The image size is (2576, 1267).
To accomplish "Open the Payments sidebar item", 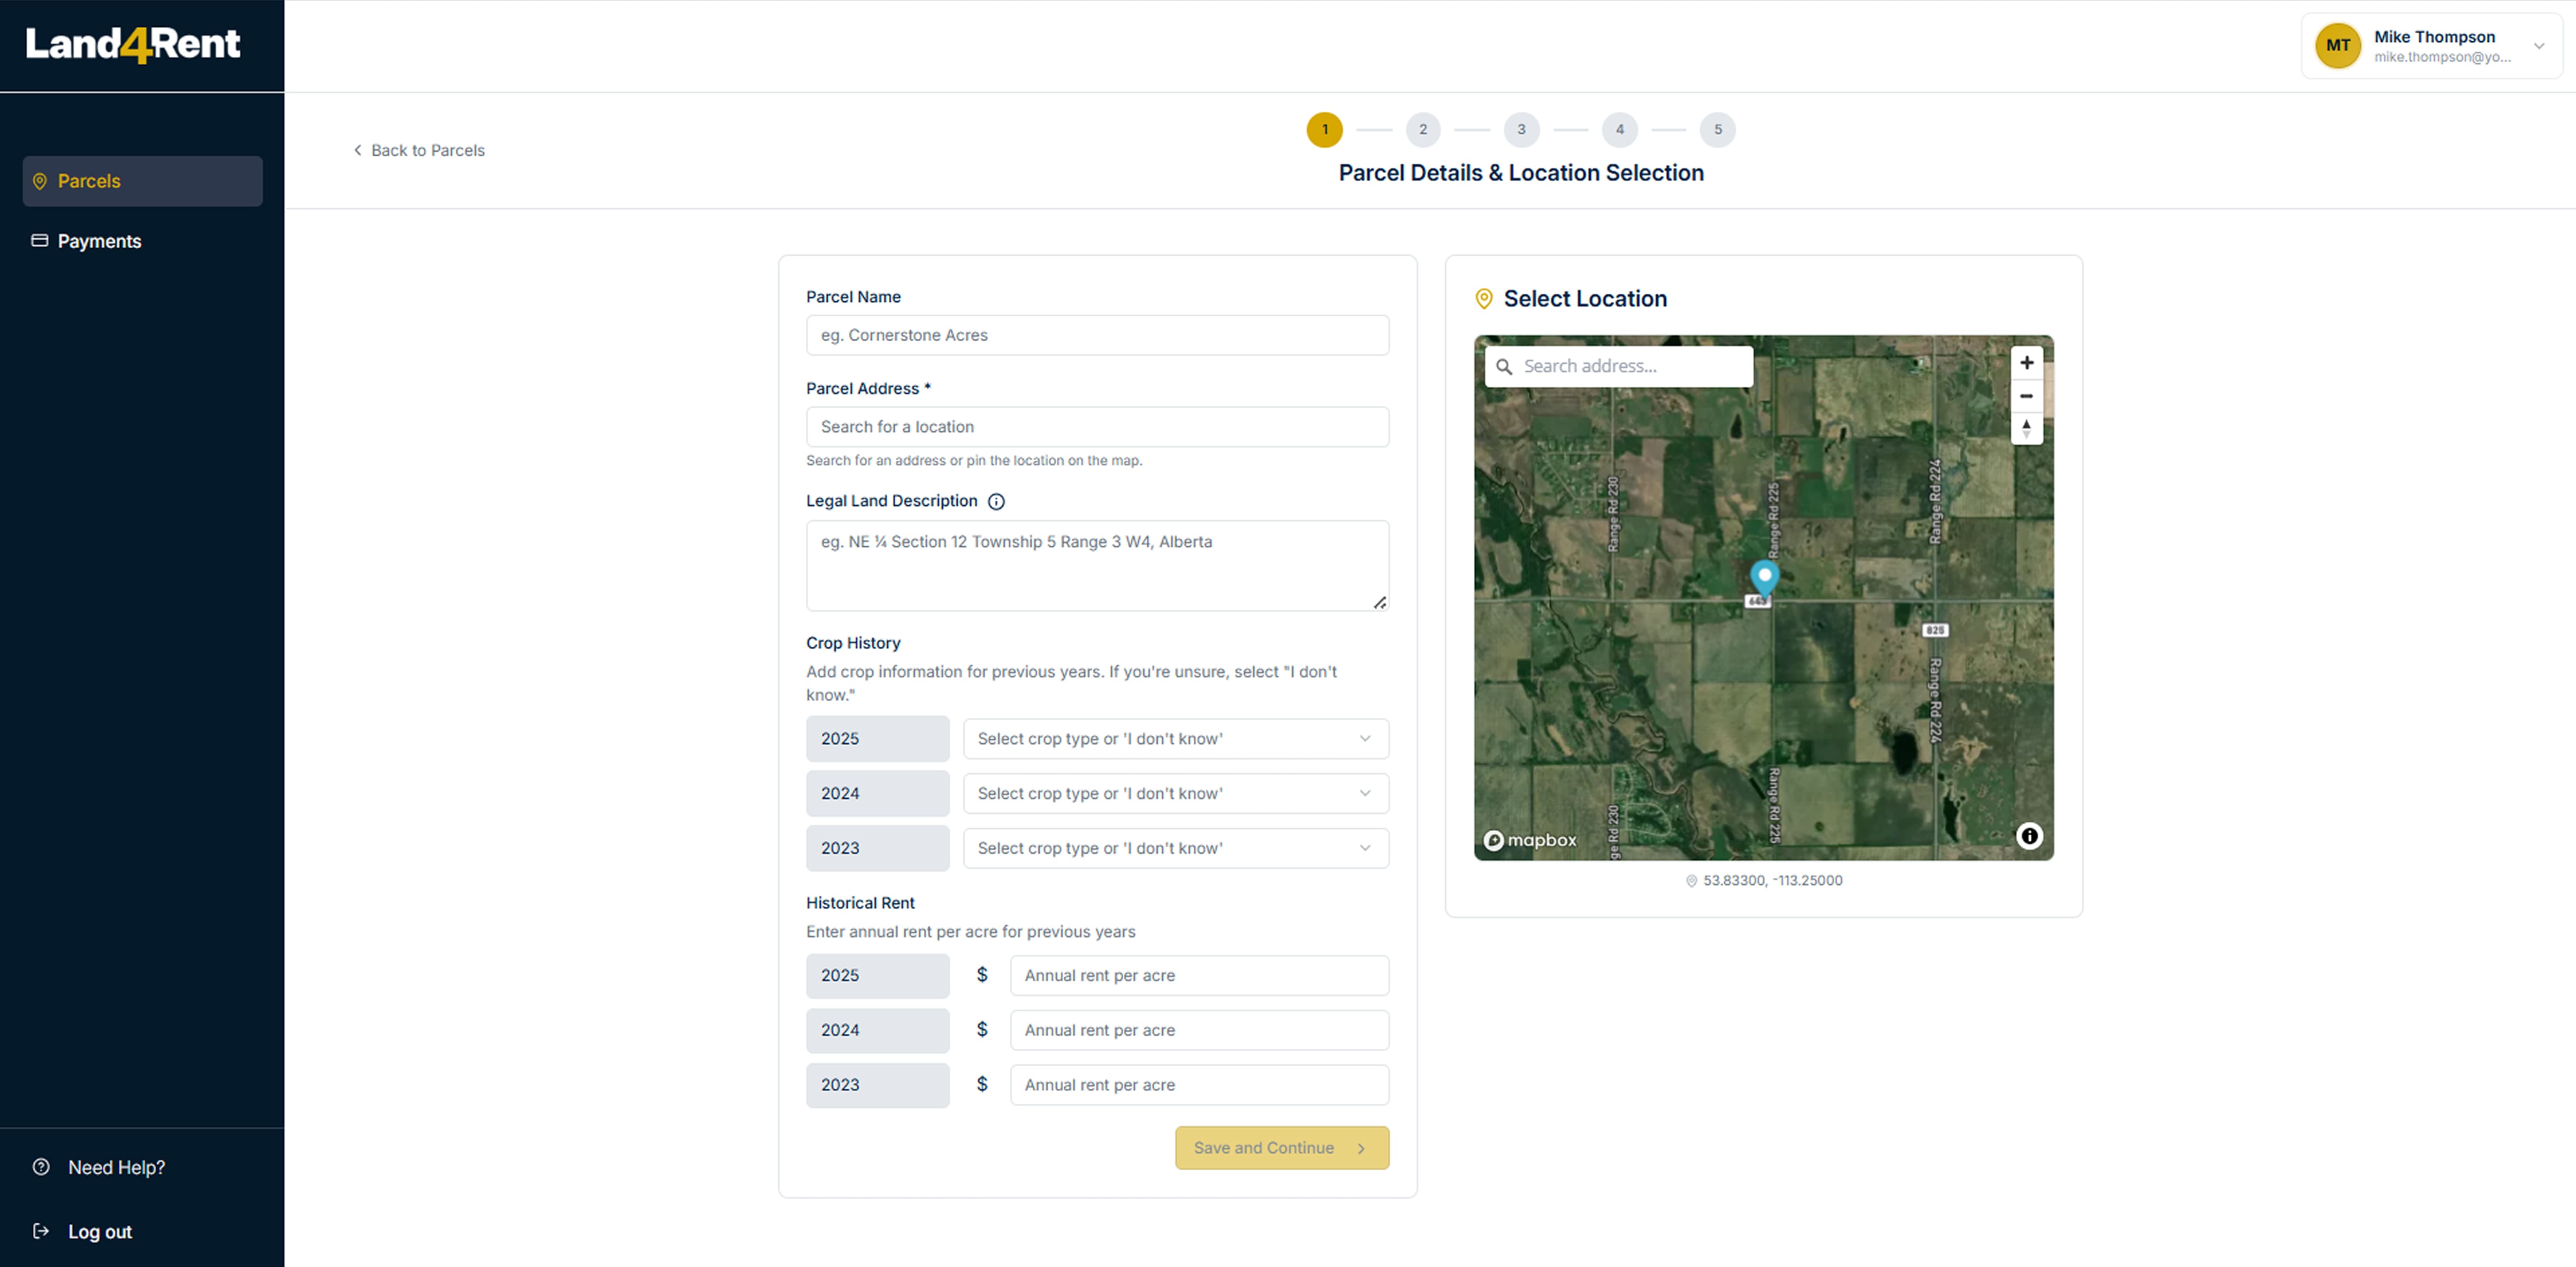I will pos(100,241).
